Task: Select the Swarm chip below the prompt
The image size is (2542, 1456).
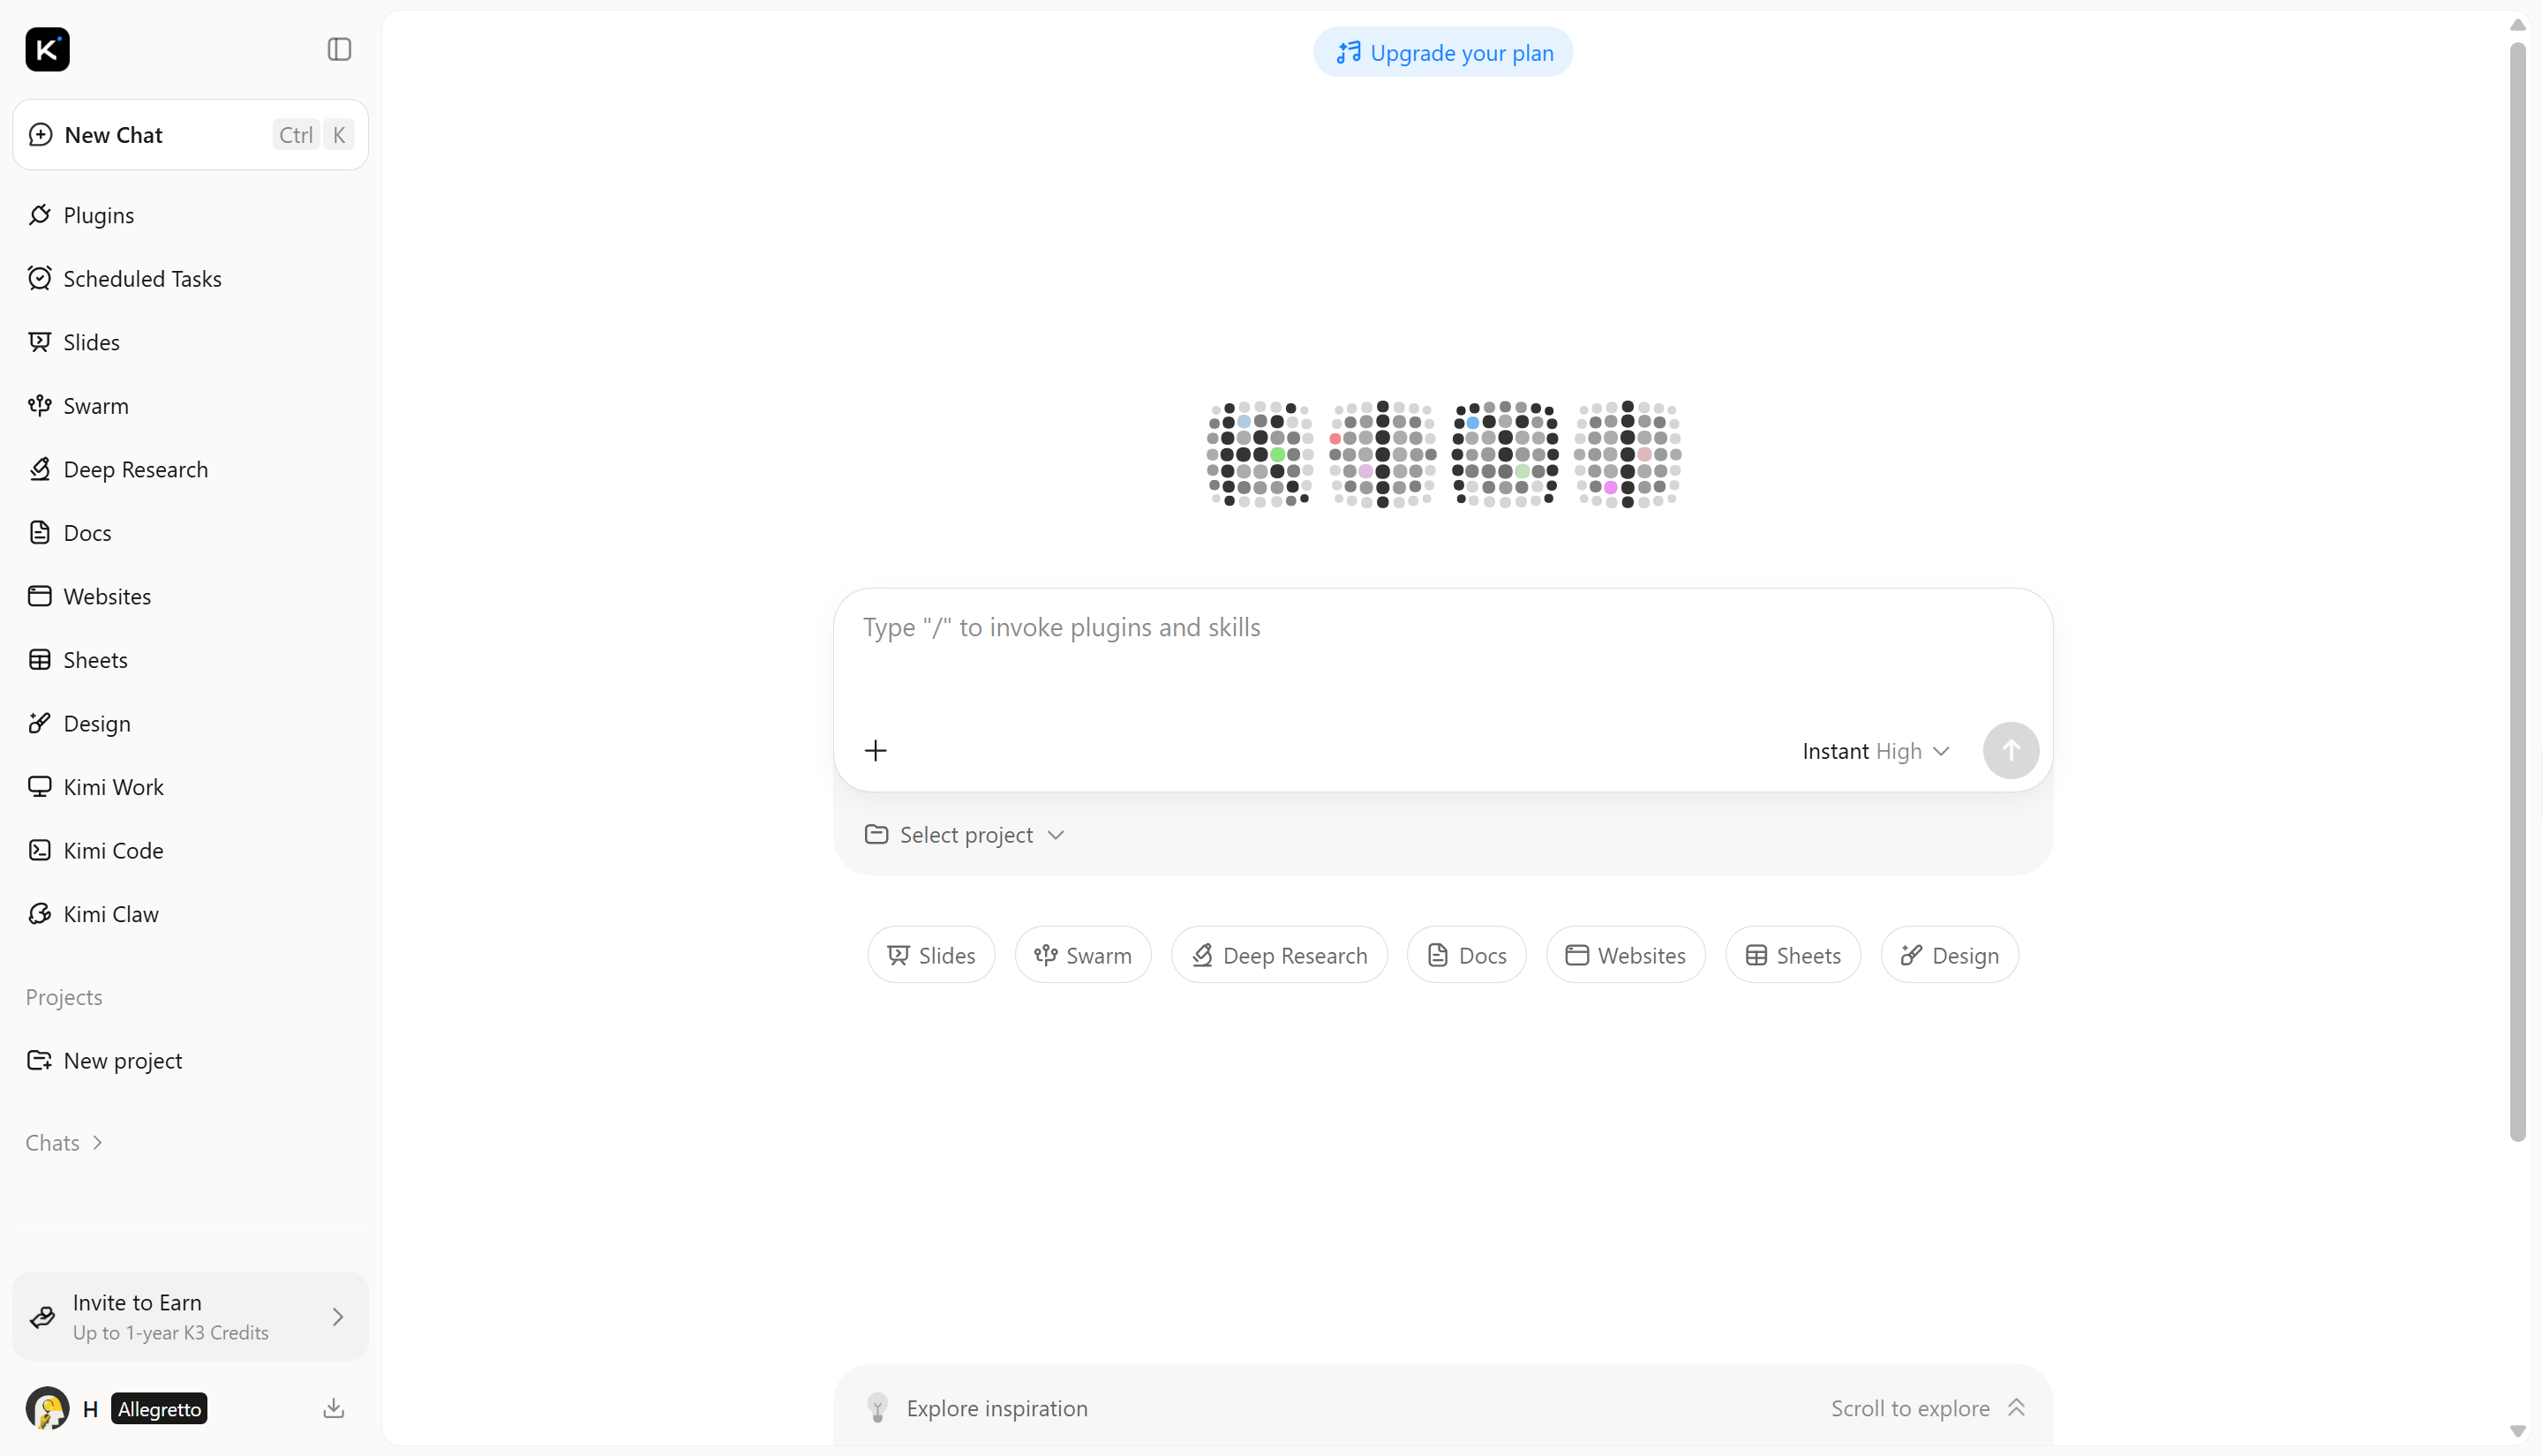Action: (x=1082, y=955)
